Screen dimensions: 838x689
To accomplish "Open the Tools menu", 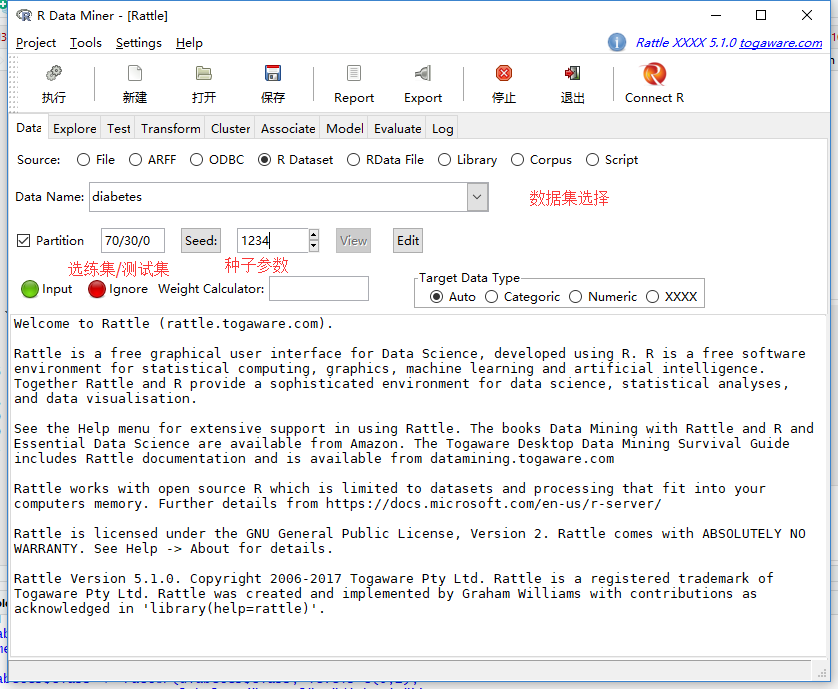I will [x=86, y=43].
